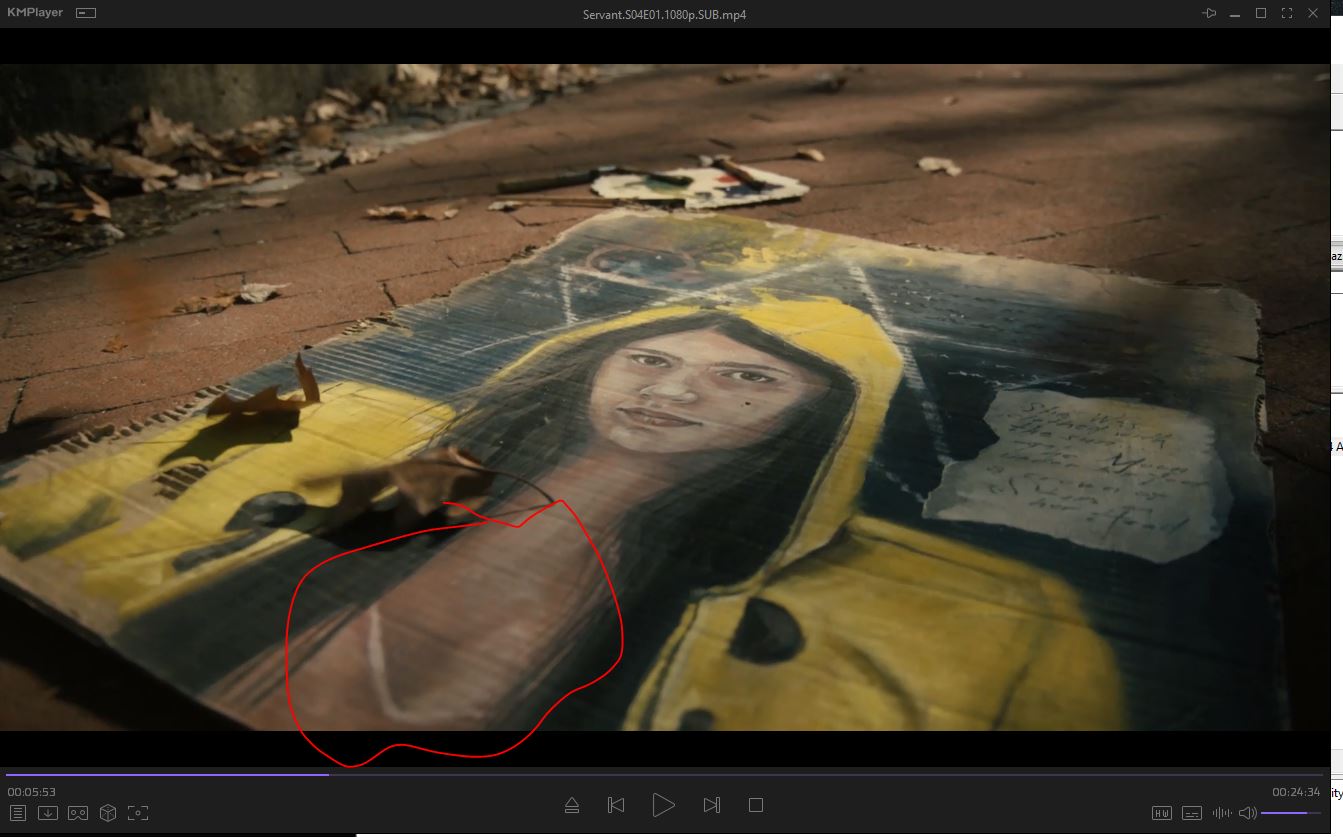Switch to compact mode next to KMPlayer logo

(86, 13)
